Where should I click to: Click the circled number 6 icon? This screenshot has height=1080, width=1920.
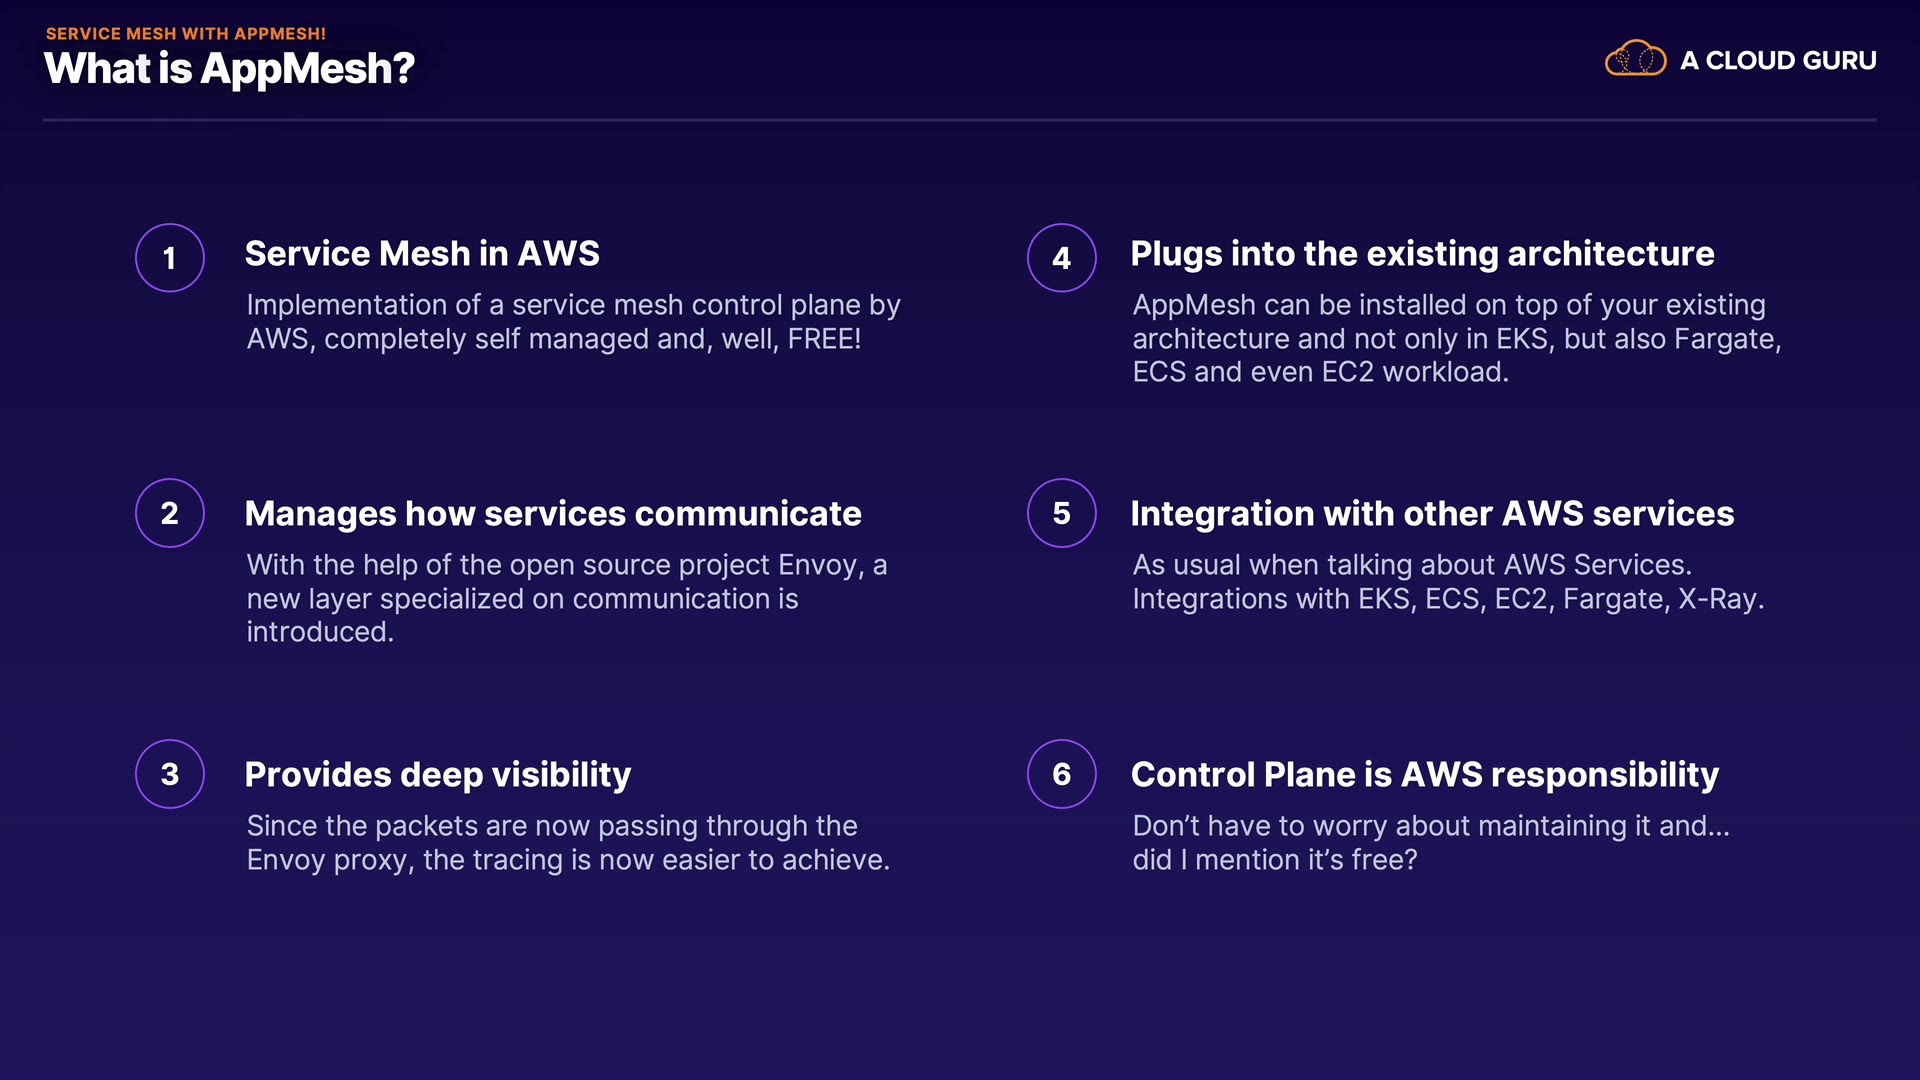click(x=1061, y=774)
